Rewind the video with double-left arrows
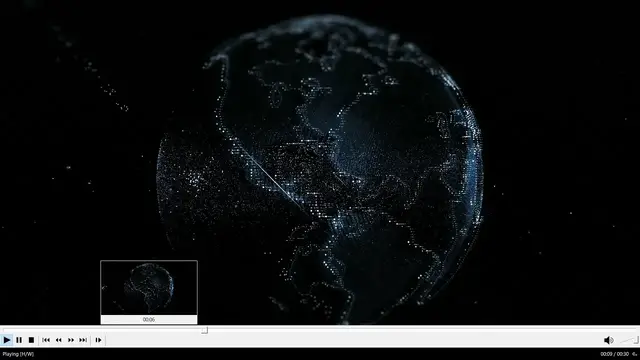This screenshot has width=640, height=360. coord(59,340)
